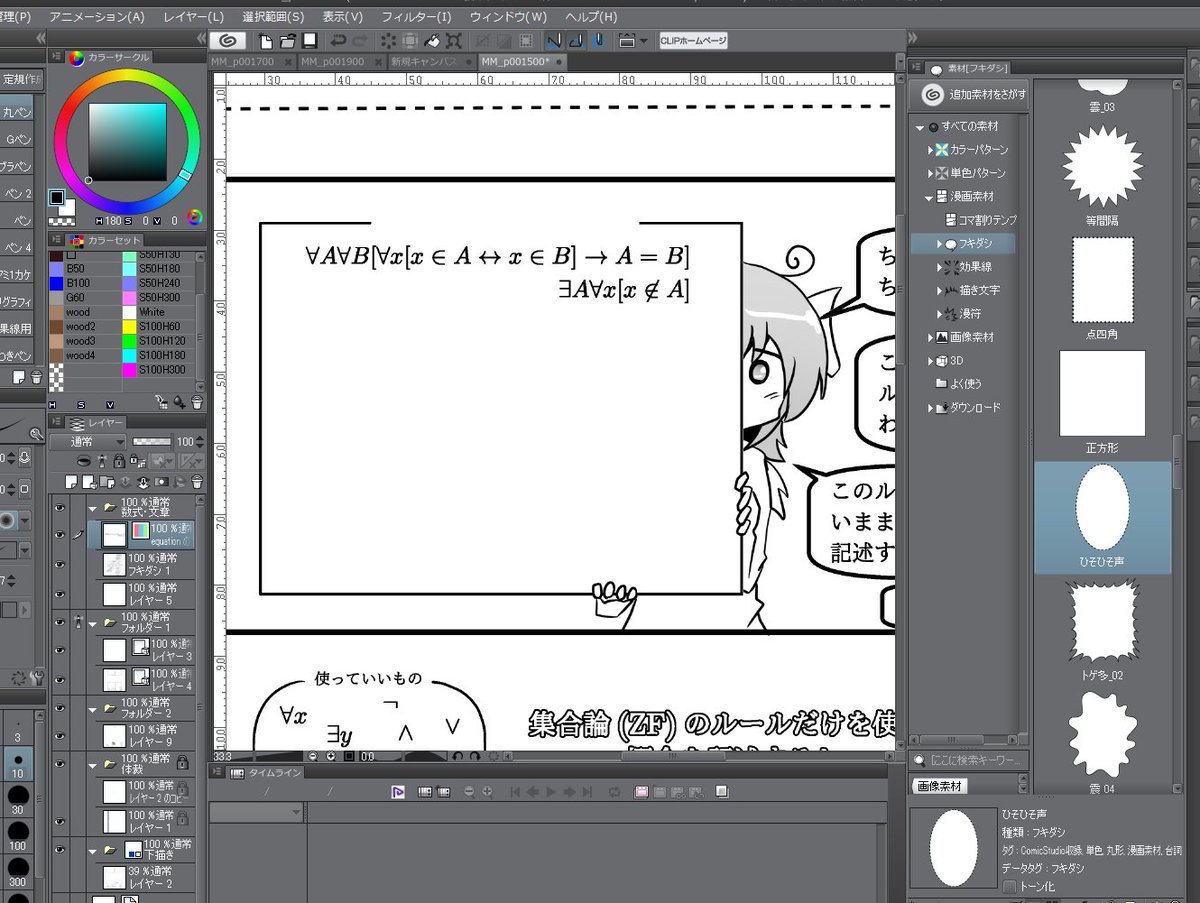Viewport: 1200px width, 903px height.
Task: Enable the トーン化 checkbox
Action: click(1009, 887)
